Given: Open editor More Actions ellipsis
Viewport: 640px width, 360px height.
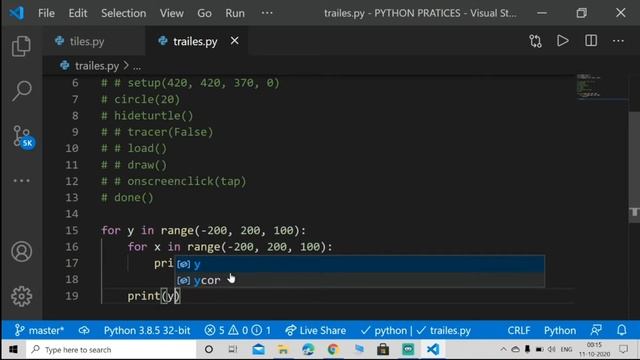Looking at the screenshot, I should pyautogui.click(x=618, y=41).
